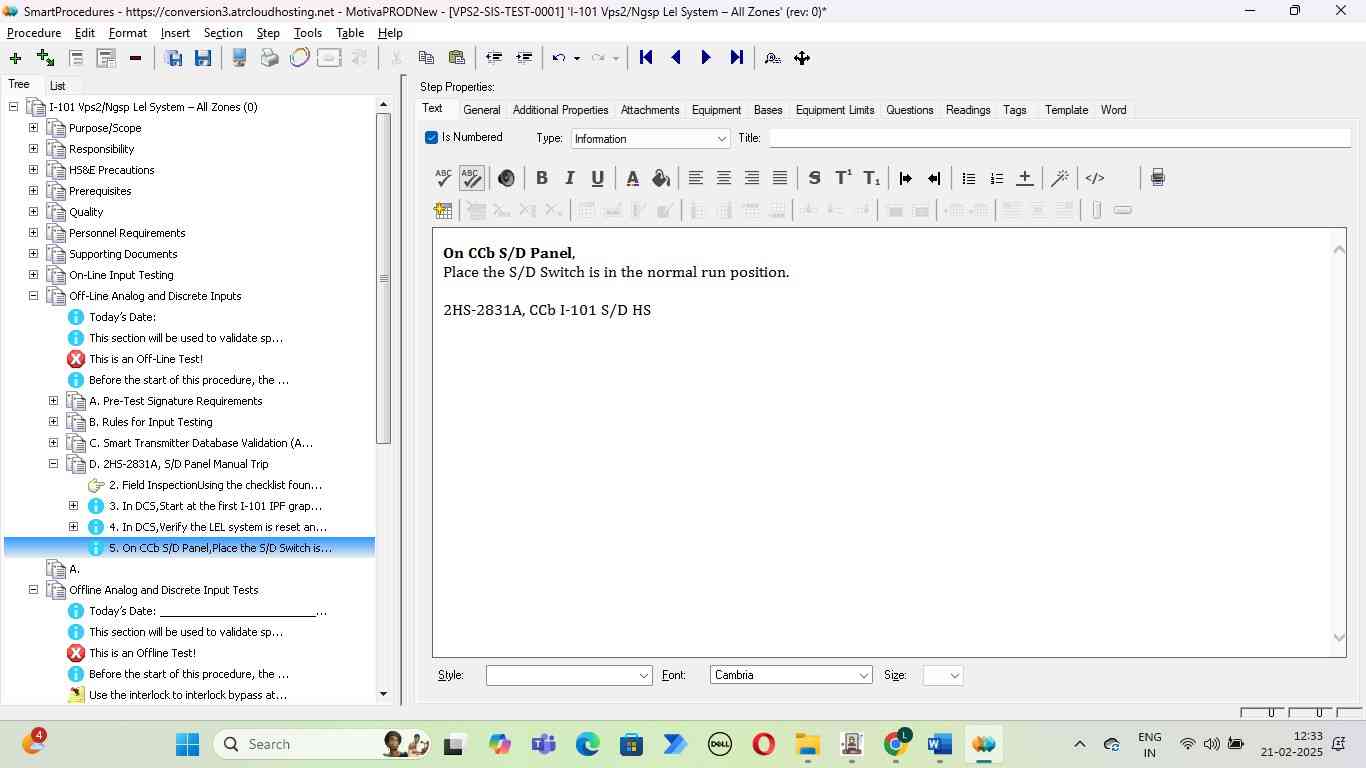Click the HTML source code icon
This screenshot has width=1366, height=768.
1095,178
